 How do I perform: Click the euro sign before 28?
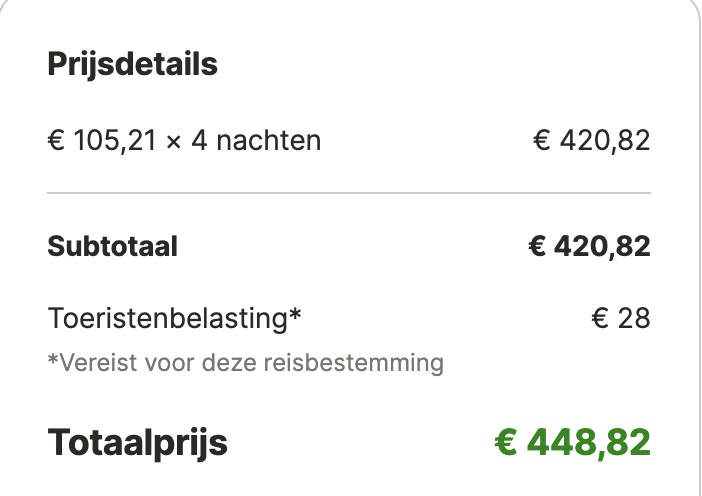pos(599,319)
